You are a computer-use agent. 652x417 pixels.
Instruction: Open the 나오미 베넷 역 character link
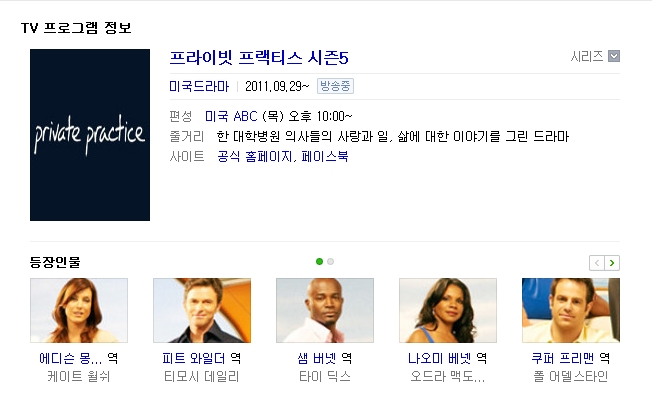pyautogui.click(x=447, y=358)
